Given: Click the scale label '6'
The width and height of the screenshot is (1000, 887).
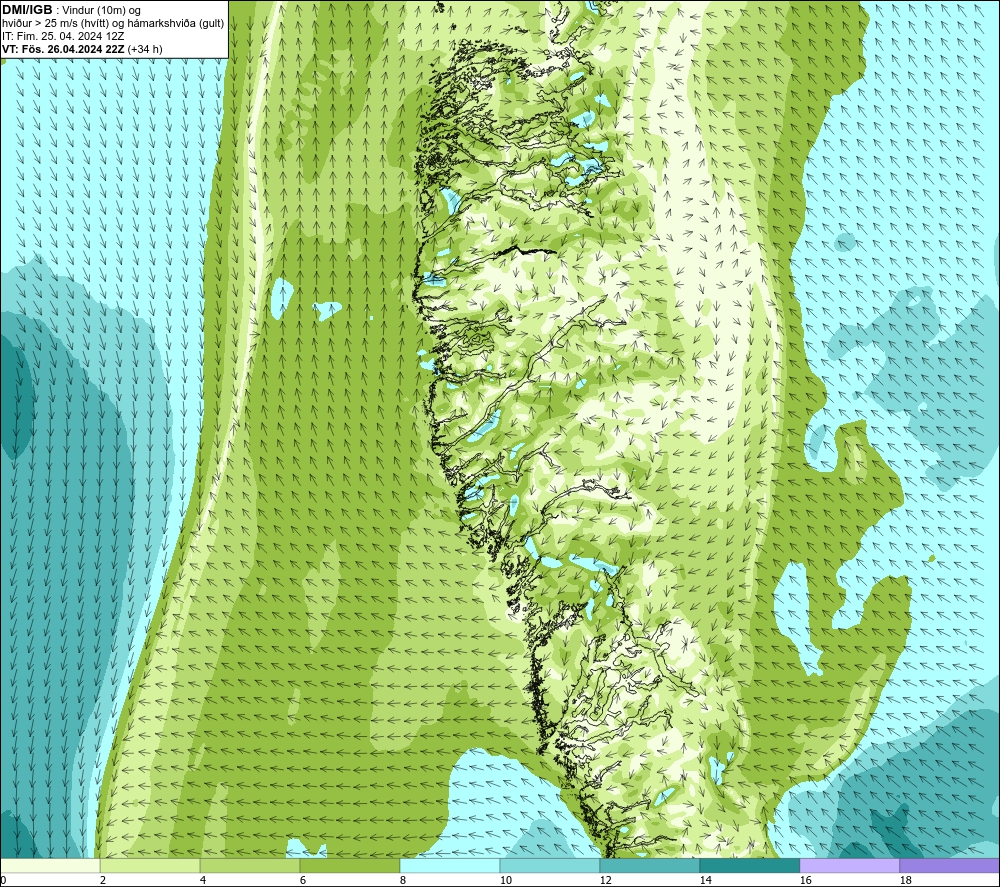Looking at the screenshot, I should (x=303, y=880).
